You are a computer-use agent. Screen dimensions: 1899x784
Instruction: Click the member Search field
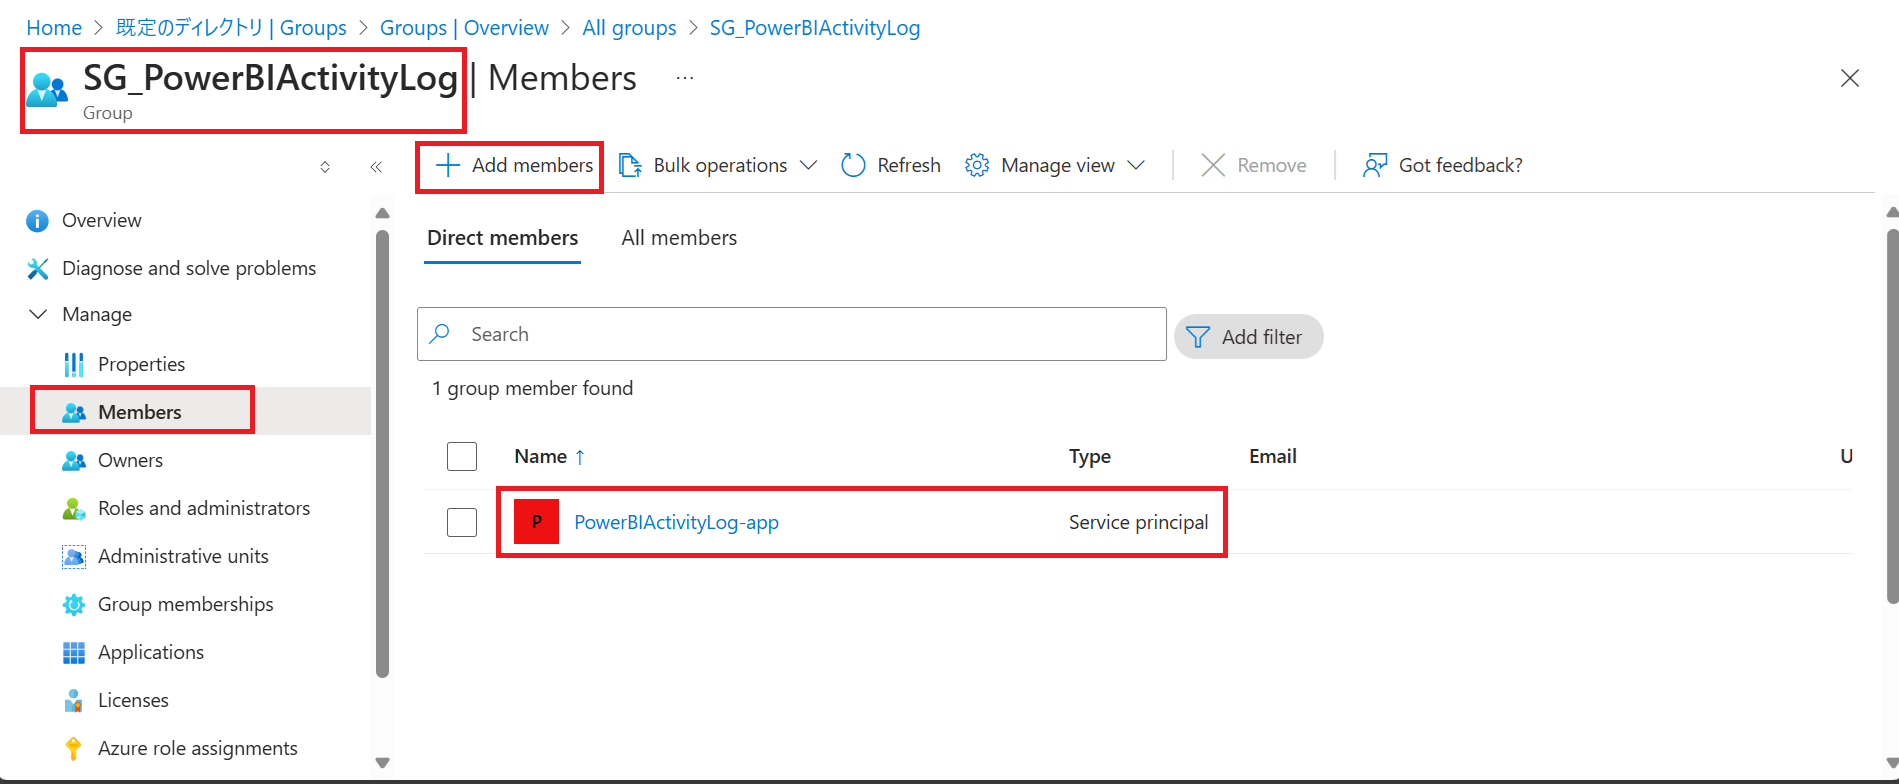pyautogui.click(x=792, y=334)
